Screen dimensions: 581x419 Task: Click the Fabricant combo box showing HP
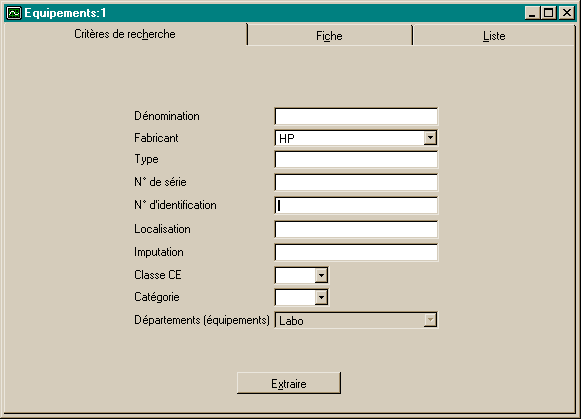click(356, 138)
